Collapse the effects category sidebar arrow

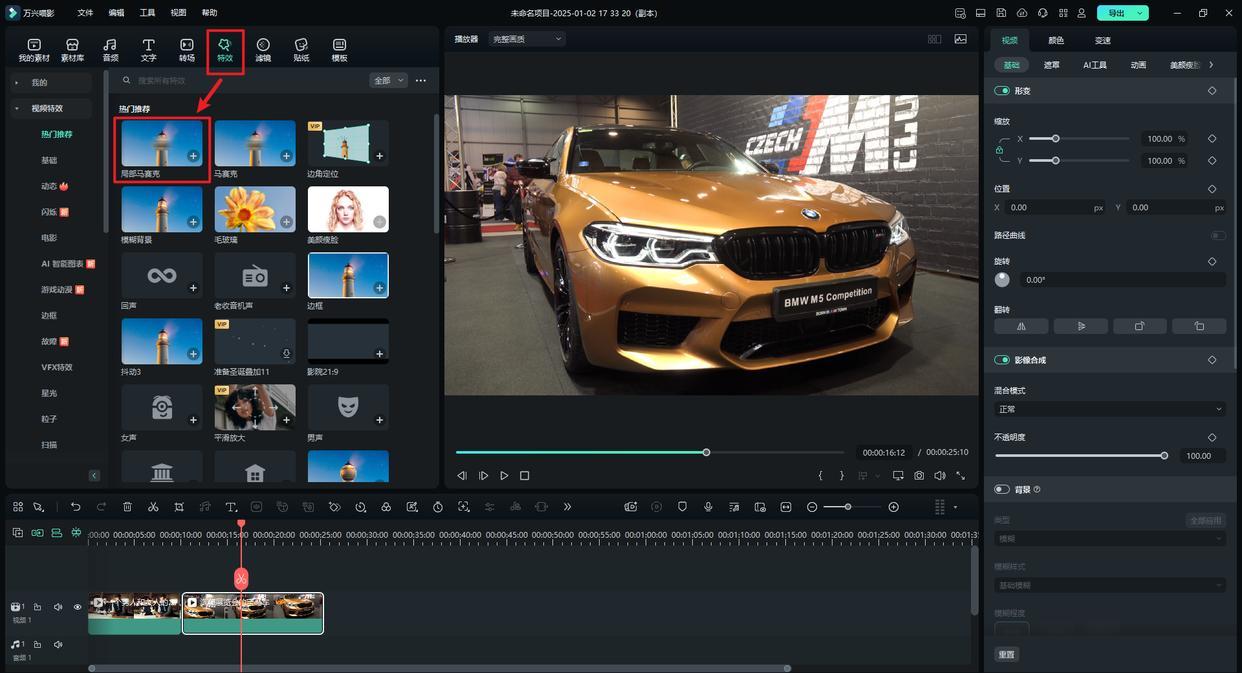pos(95,476)
